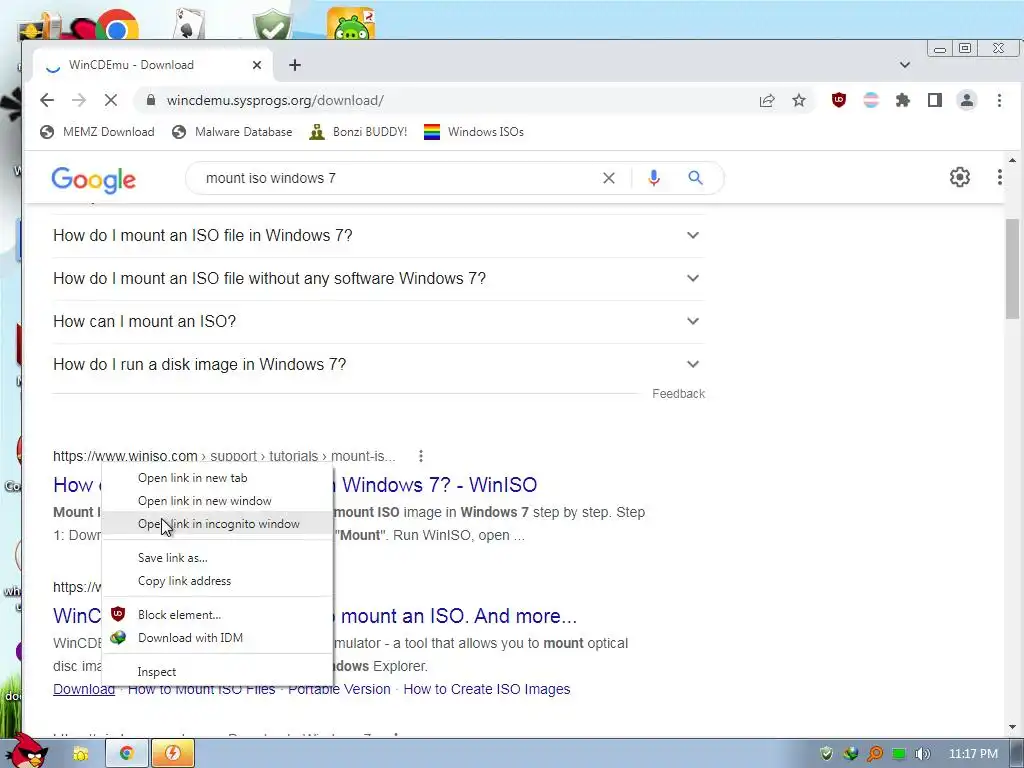Open the Chrome profile avatar

tap(967, 100)
